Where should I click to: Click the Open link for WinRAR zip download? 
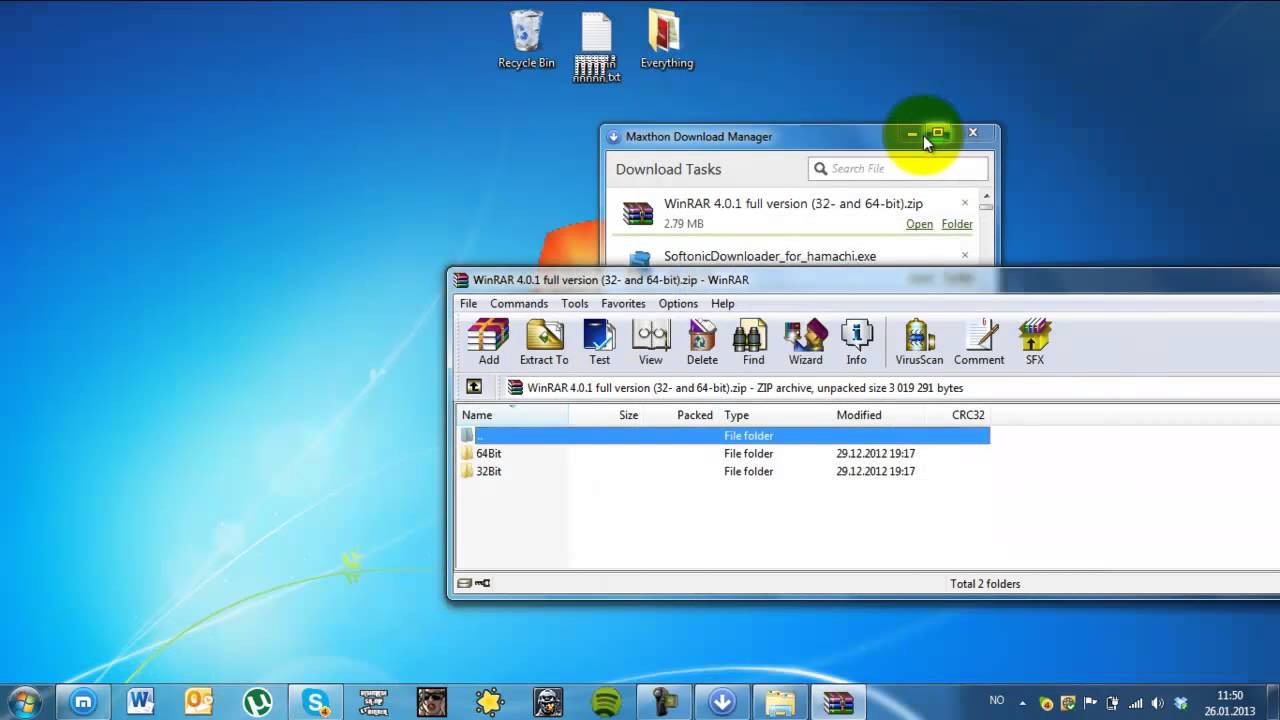click(919, 224)
